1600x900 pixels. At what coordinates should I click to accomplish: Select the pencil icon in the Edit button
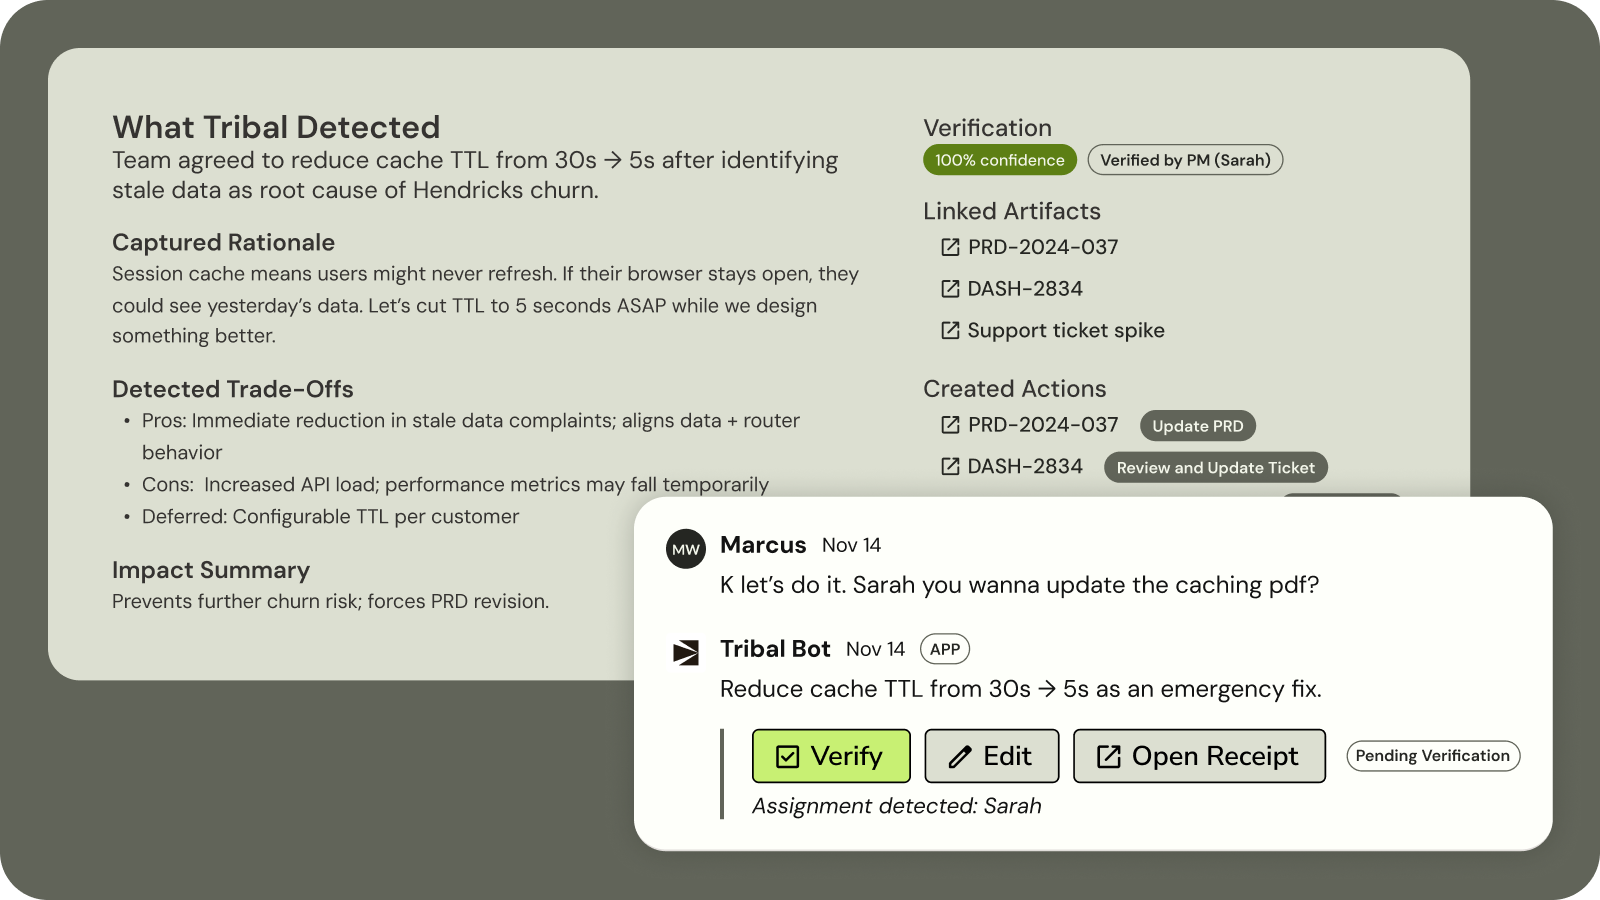(960, 756)
